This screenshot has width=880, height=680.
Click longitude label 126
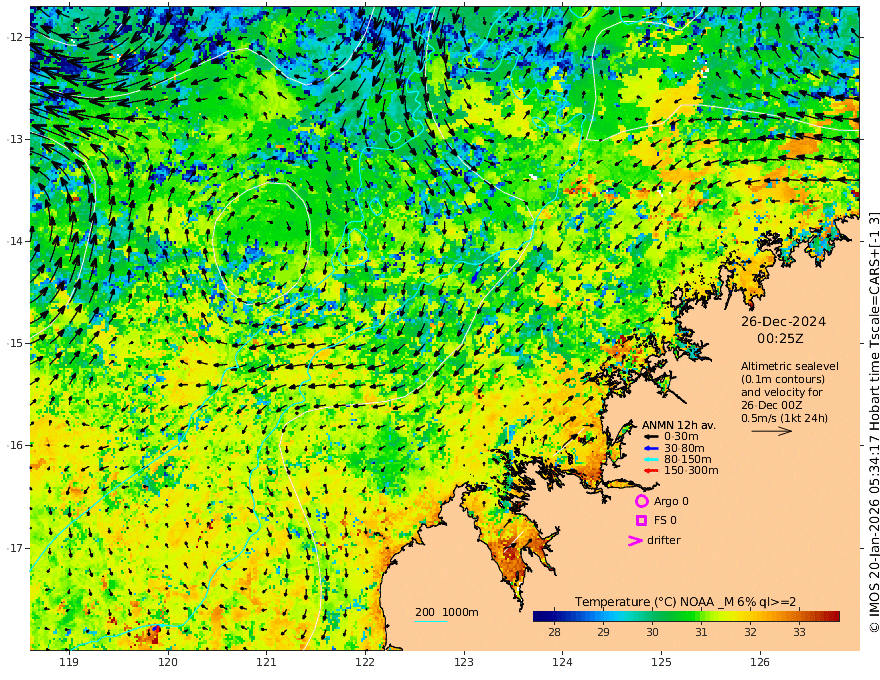[x=760, y=663]
